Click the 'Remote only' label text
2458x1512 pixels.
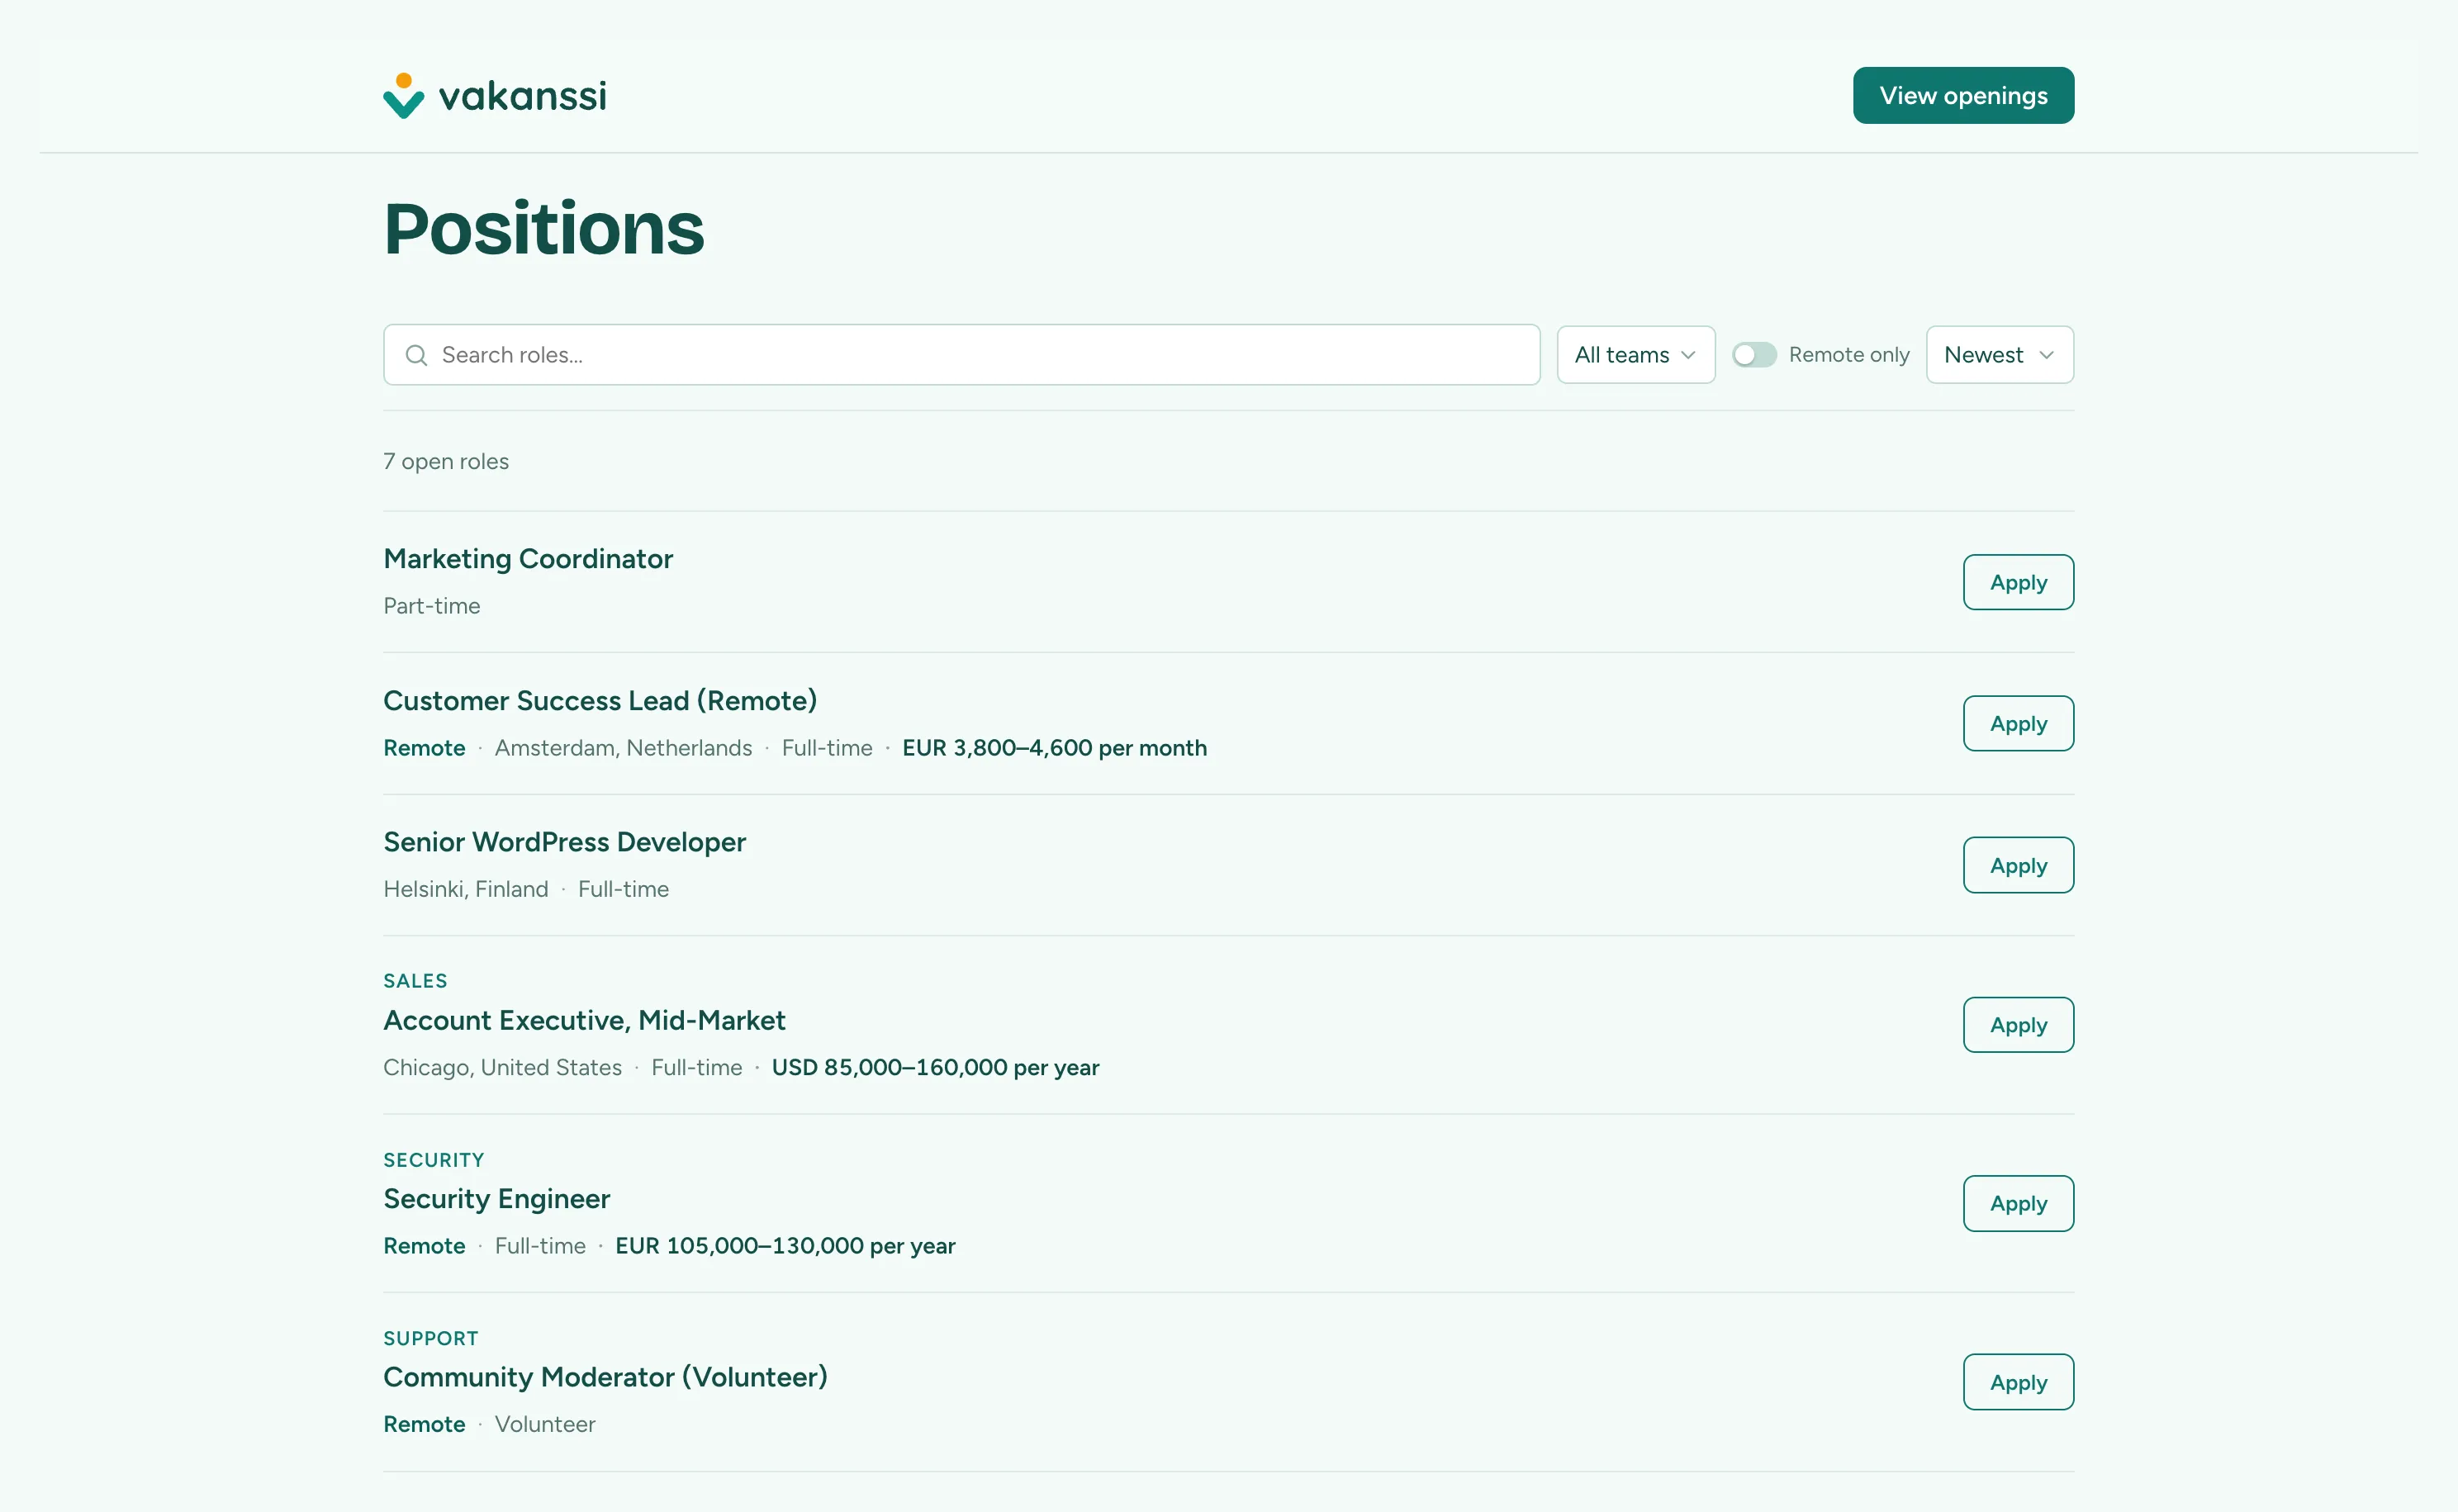pos(1849,355)
